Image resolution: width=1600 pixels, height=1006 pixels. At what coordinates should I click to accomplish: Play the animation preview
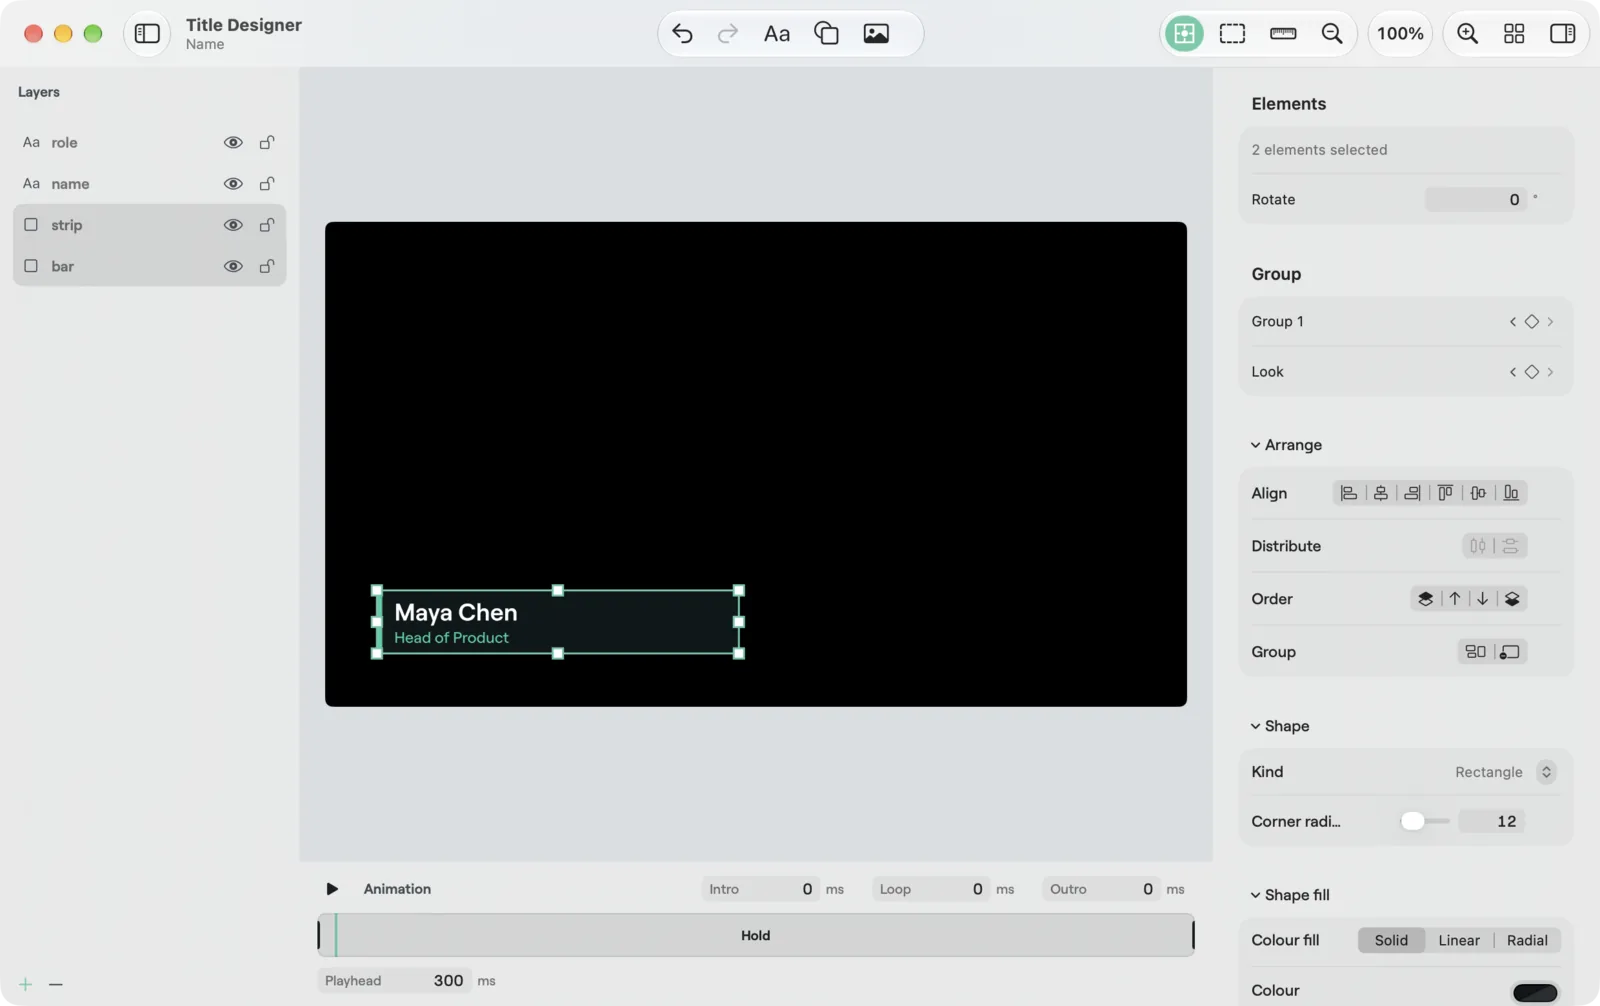pyautogui.click(x=332, y=889)
